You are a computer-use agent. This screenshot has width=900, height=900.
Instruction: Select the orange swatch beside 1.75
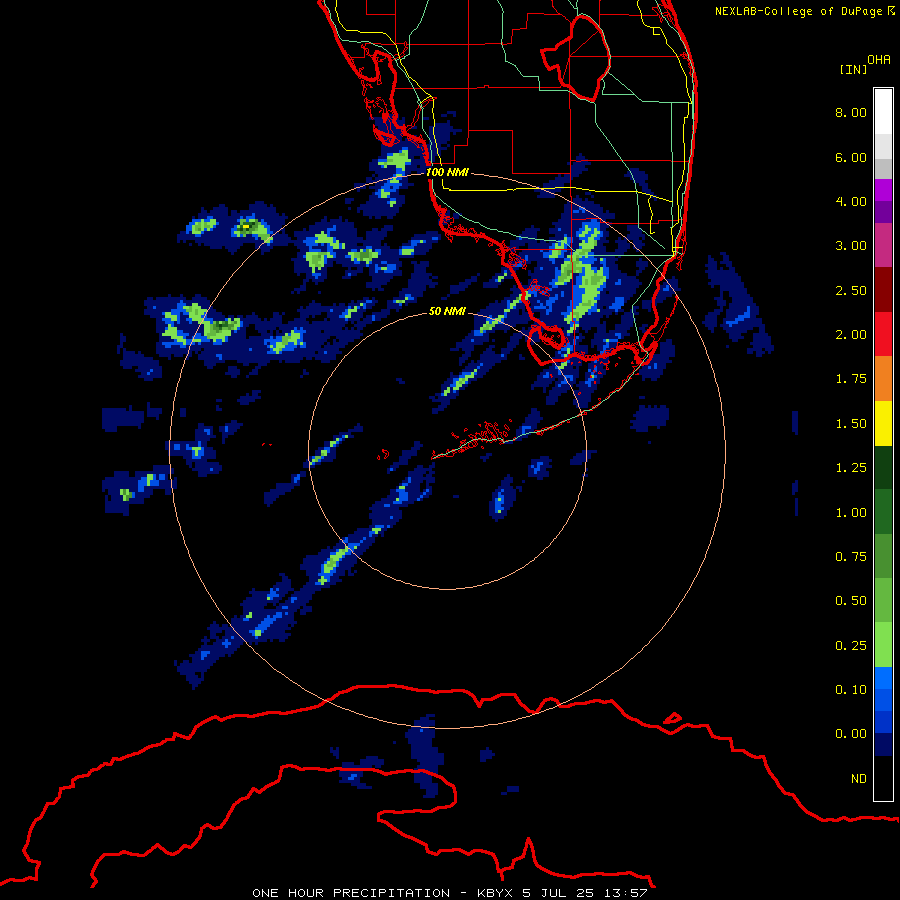coord(883,378)
